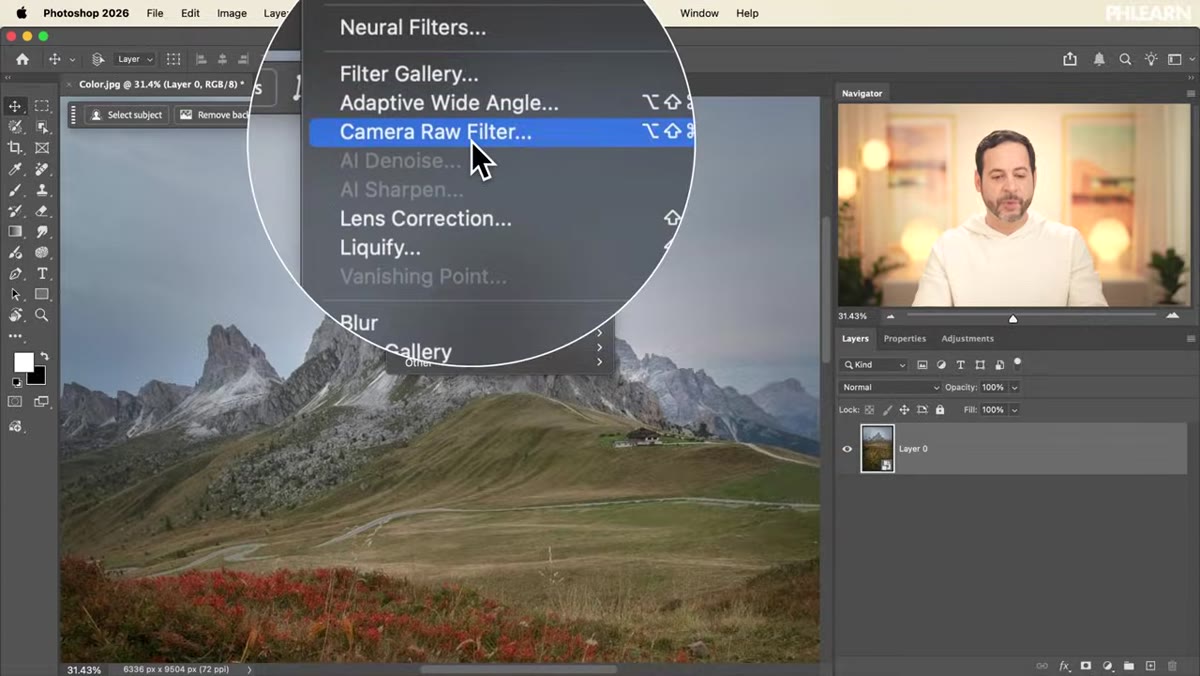This screenshot has height=676, width=1200.
Task: Open the Move tool preset picker chevron
Action: click(x=72, y=60)
